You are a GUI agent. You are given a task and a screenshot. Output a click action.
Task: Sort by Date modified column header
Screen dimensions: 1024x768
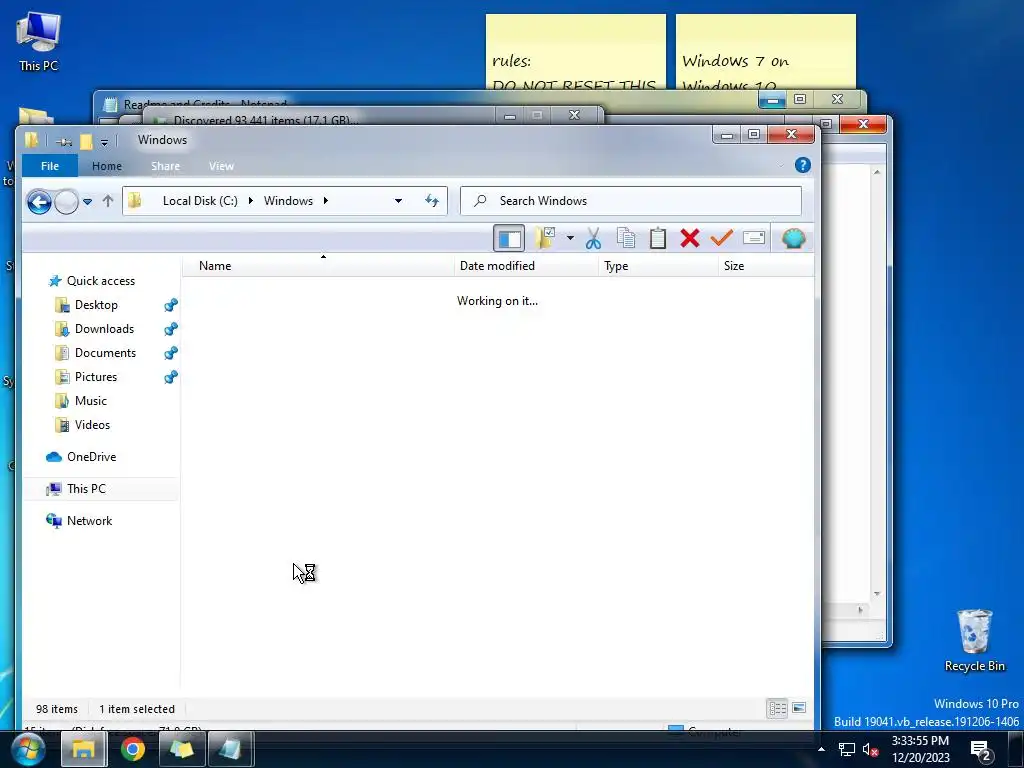tap(526, 266)
